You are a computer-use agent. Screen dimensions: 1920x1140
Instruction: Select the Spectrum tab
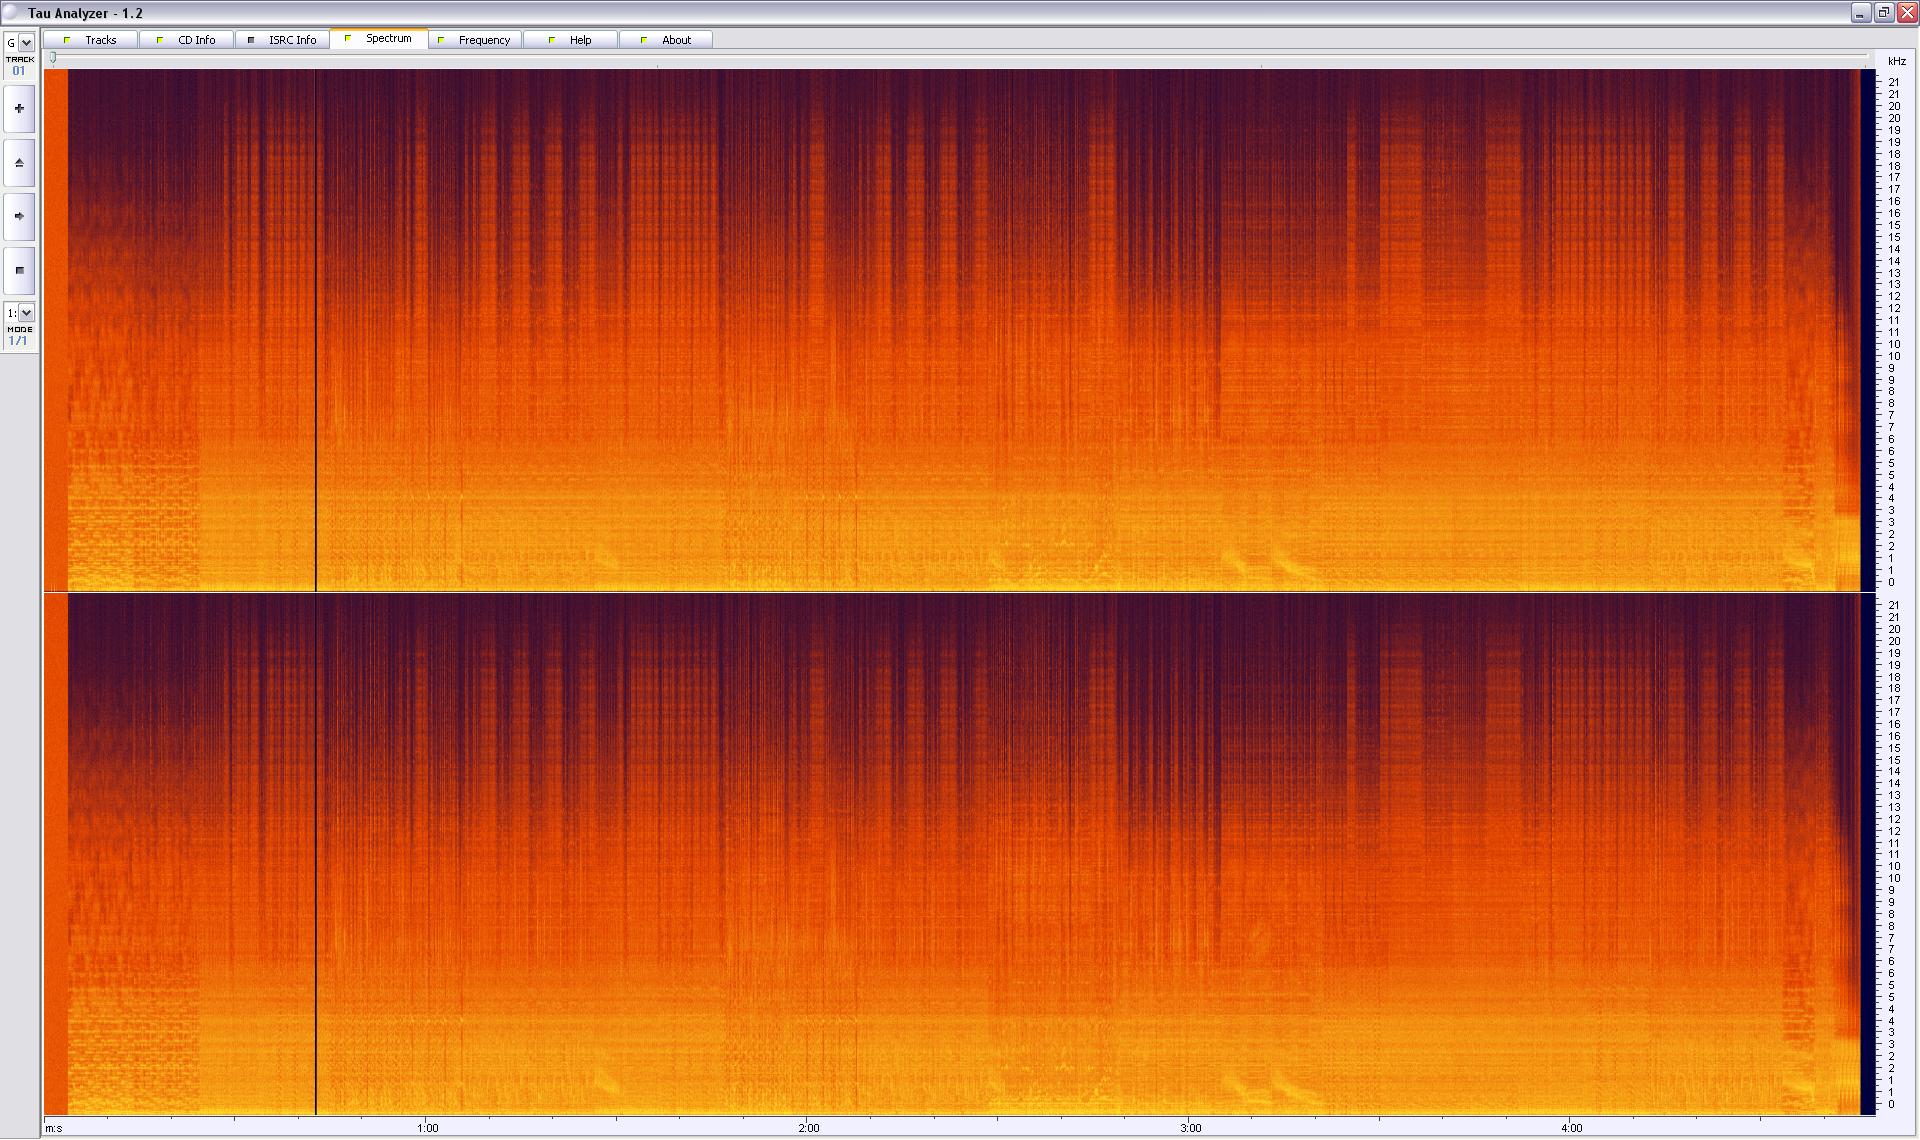click(379, 38)
